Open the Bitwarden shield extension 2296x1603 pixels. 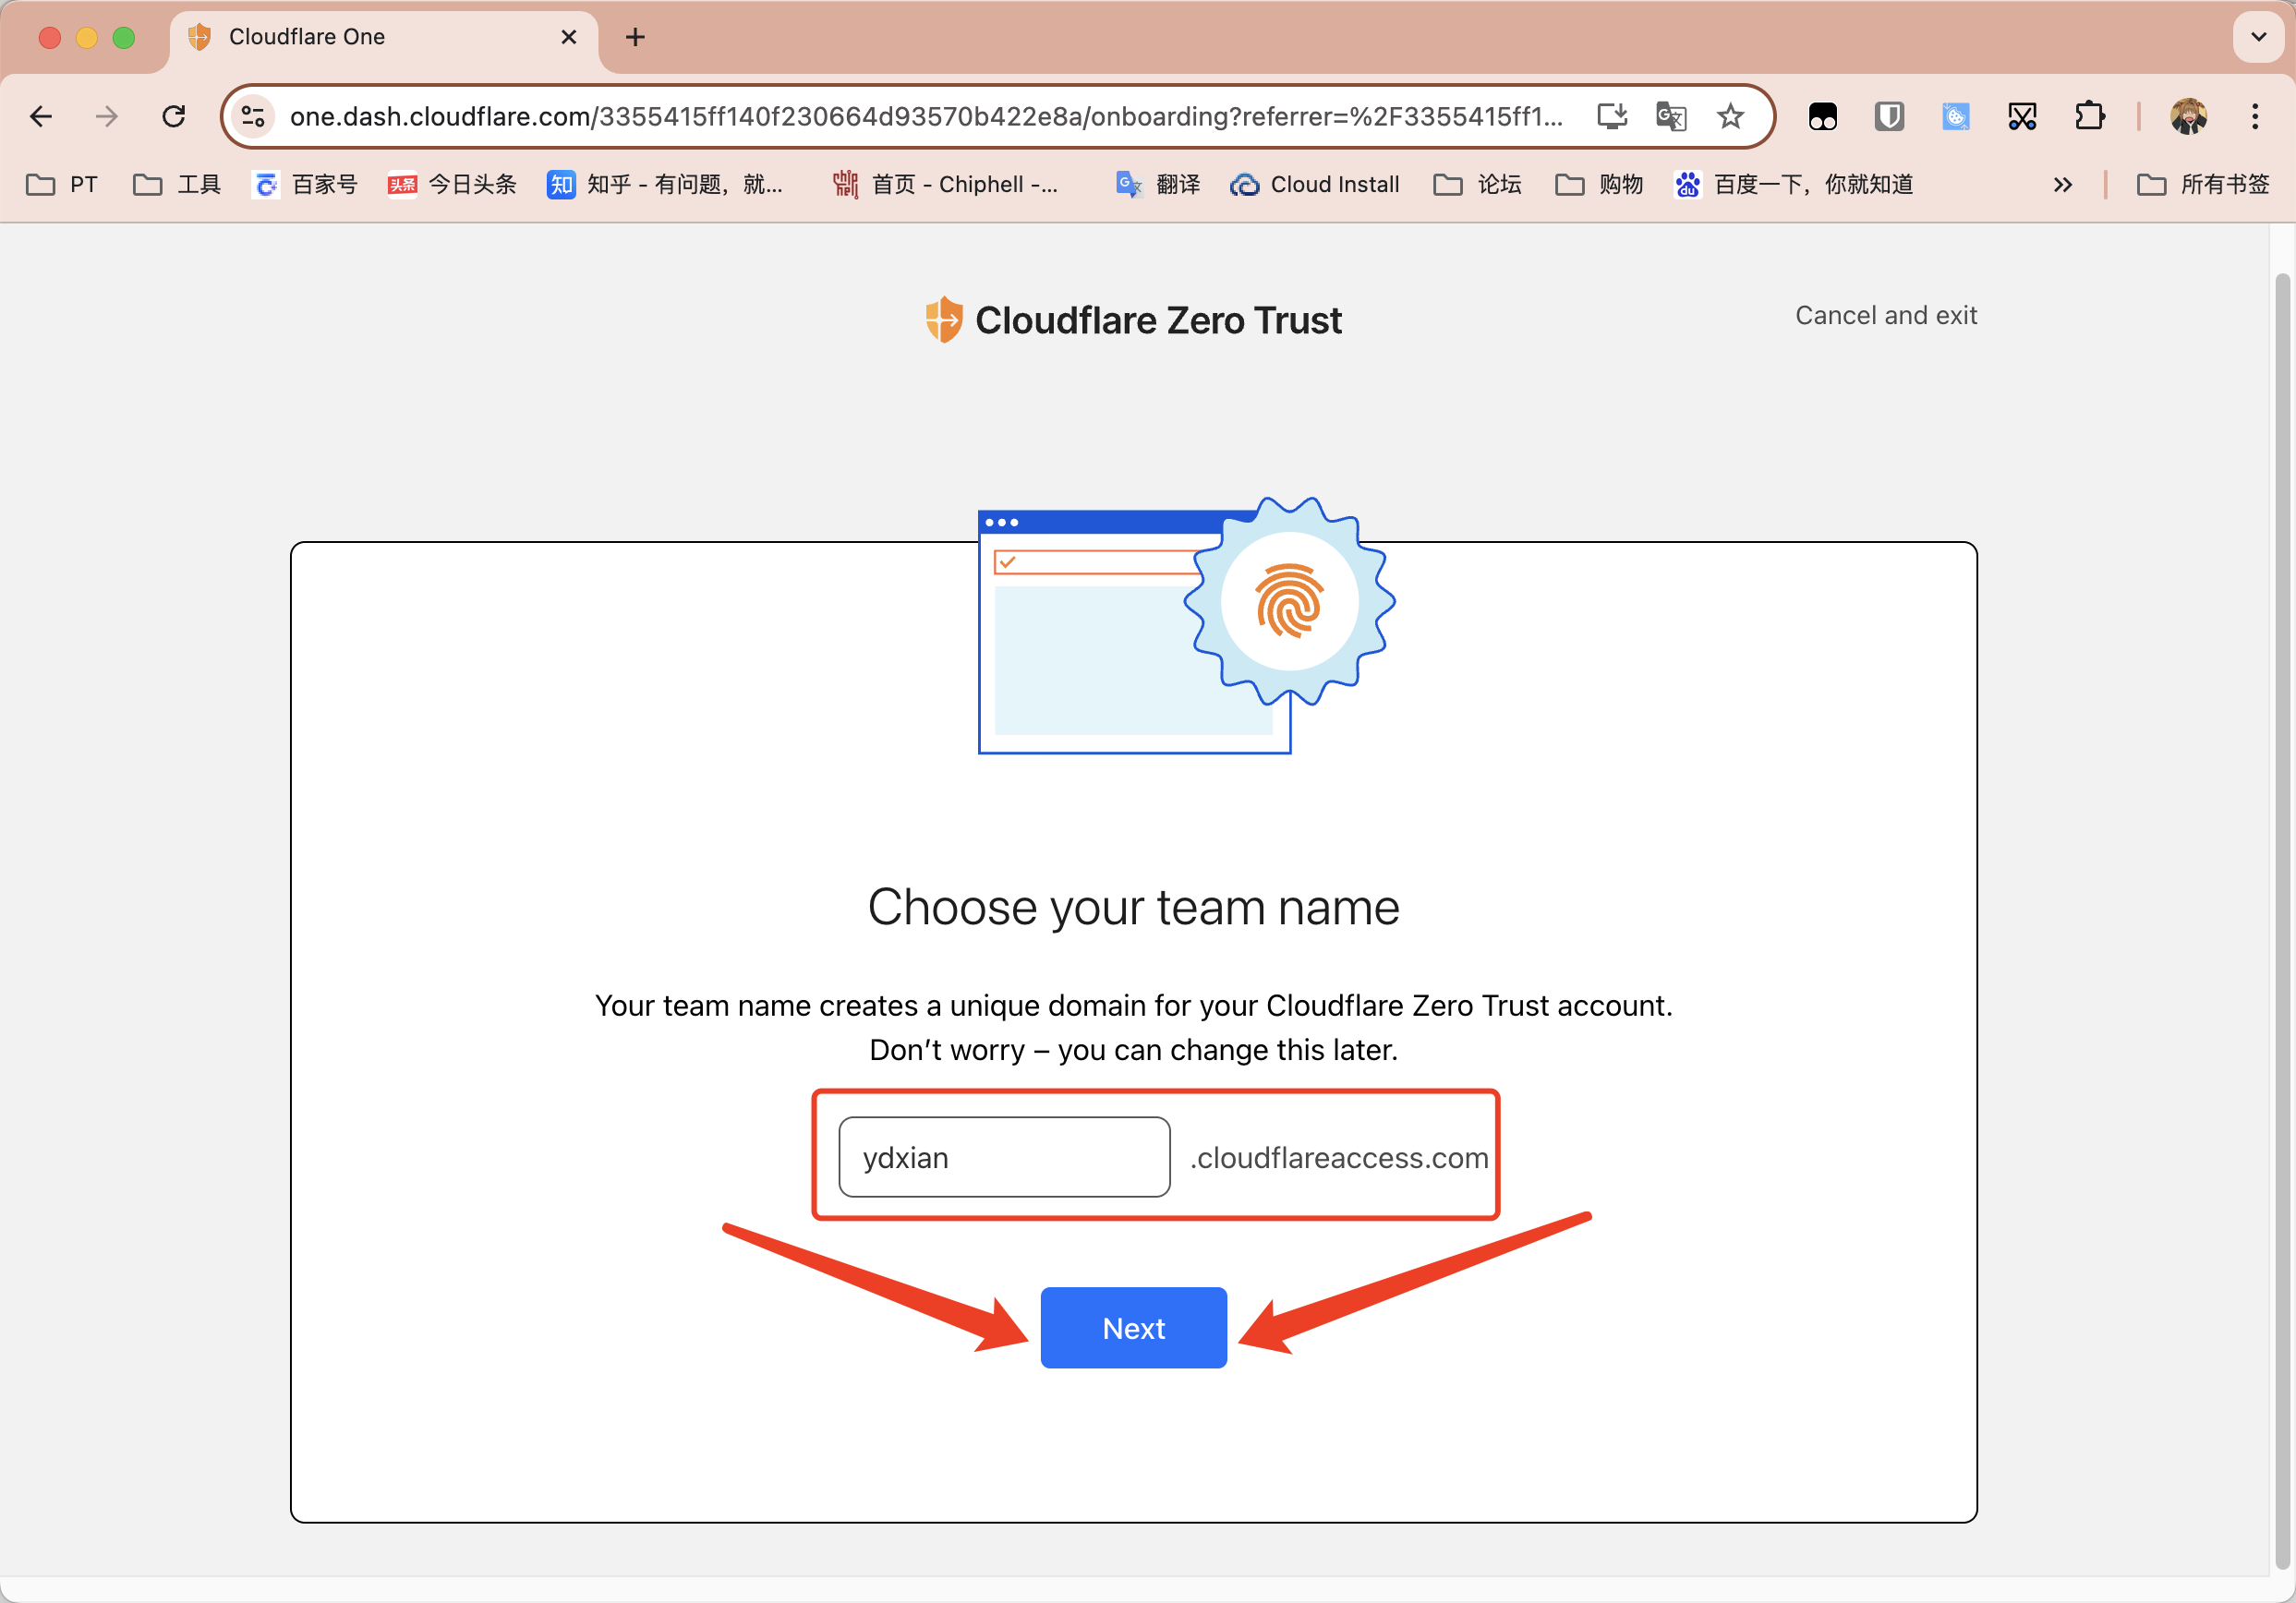1888,117
